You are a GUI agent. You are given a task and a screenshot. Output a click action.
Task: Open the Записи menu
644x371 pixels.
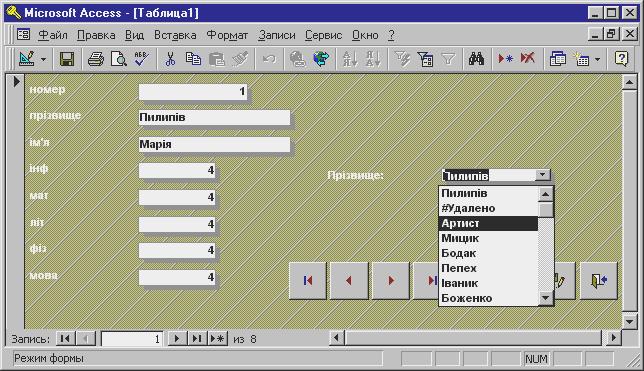(277, 35)
